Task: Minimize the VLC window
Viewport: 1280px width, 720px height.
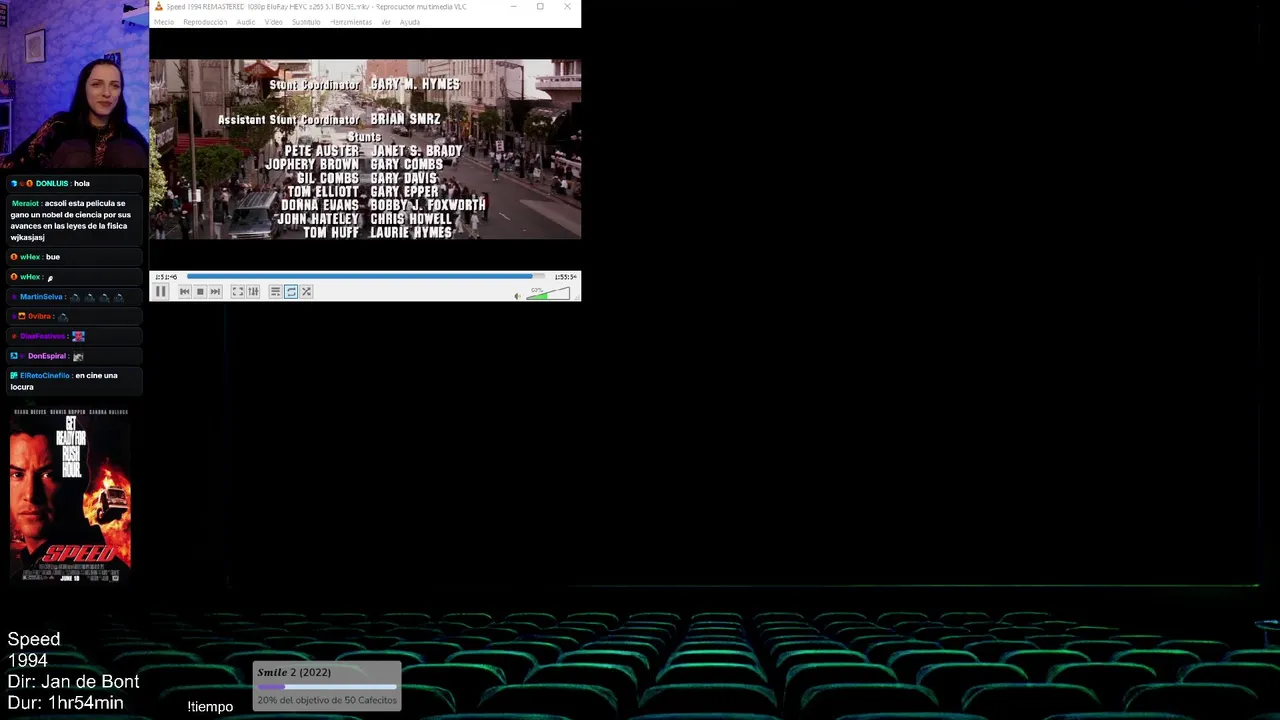Action: click(x=514, y=7)
